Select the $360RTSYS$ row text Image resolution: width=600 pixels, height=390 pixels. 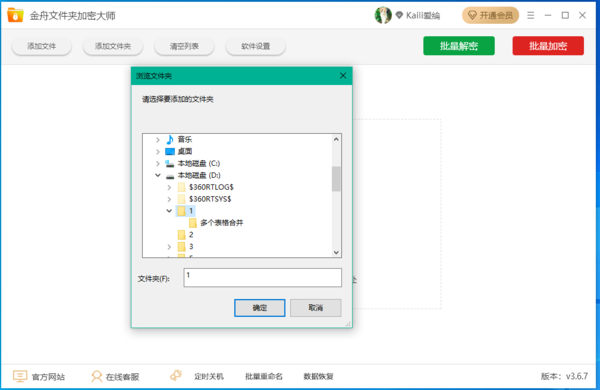[210, 199]
